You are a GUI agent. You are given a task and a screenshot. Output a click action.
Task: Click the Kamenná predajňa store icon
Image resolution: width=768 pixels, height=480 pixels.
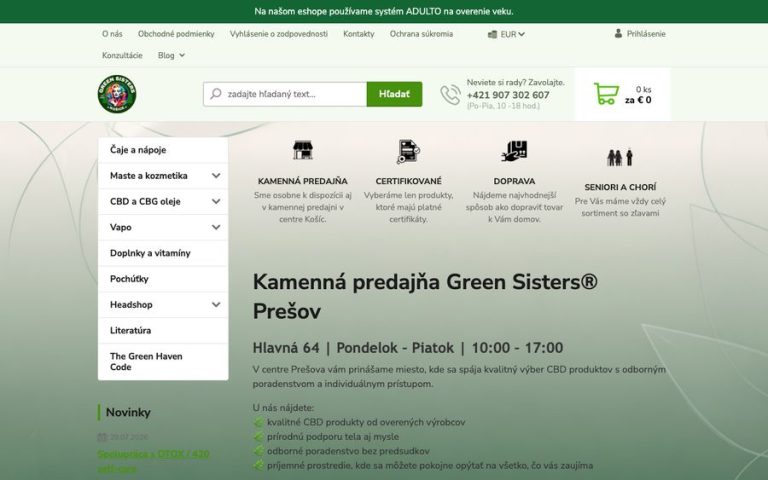tap(303, 150)
